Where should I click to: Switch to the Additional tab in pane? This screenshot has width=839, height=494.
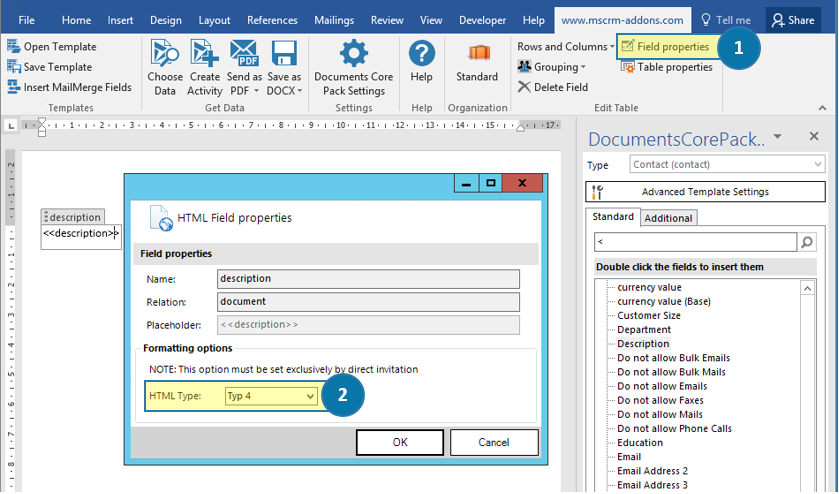tap(668, 218)
